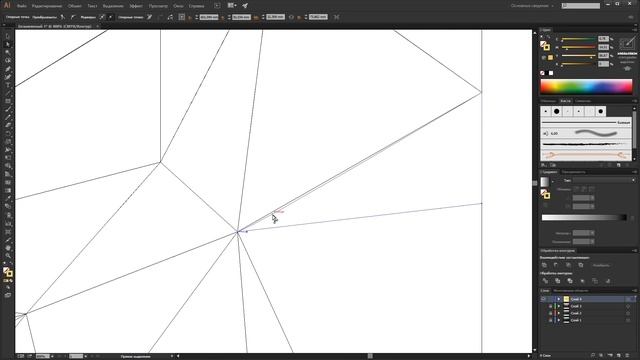Select the Hand tool
This screenshot has height=360, width=640.
point(8,248)
